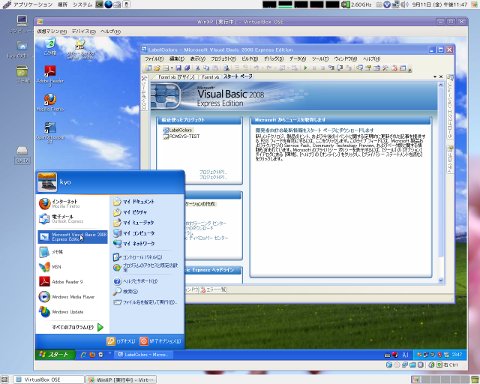480x384 pixels.
Task: Open the Tools (ツール) menu
Action: [x=320, y=59]
